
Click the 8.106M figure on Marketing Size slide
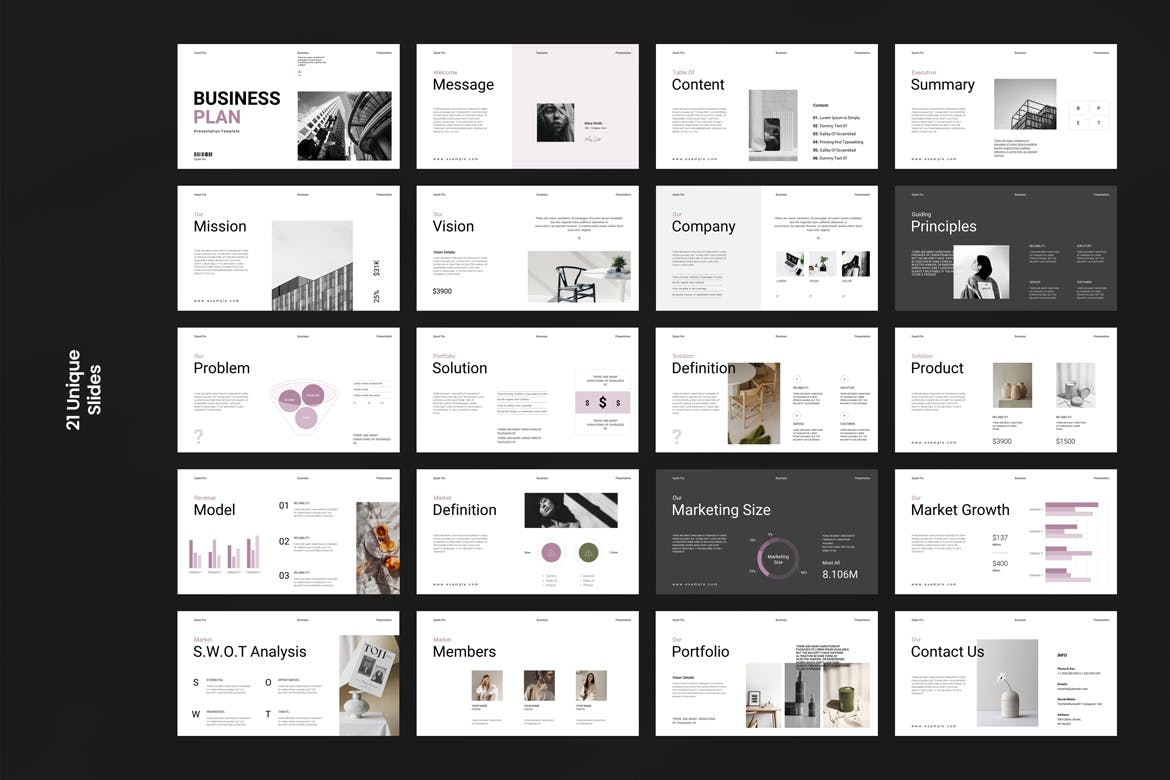click(839, 574)
